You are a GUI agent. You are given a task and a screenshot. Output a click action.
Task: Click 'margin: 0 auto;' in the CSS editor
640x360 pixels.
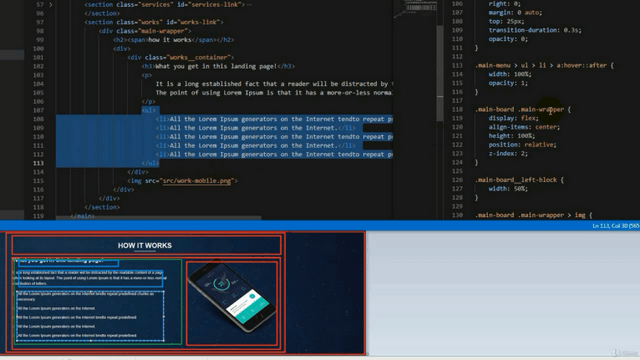pos(515,13)
